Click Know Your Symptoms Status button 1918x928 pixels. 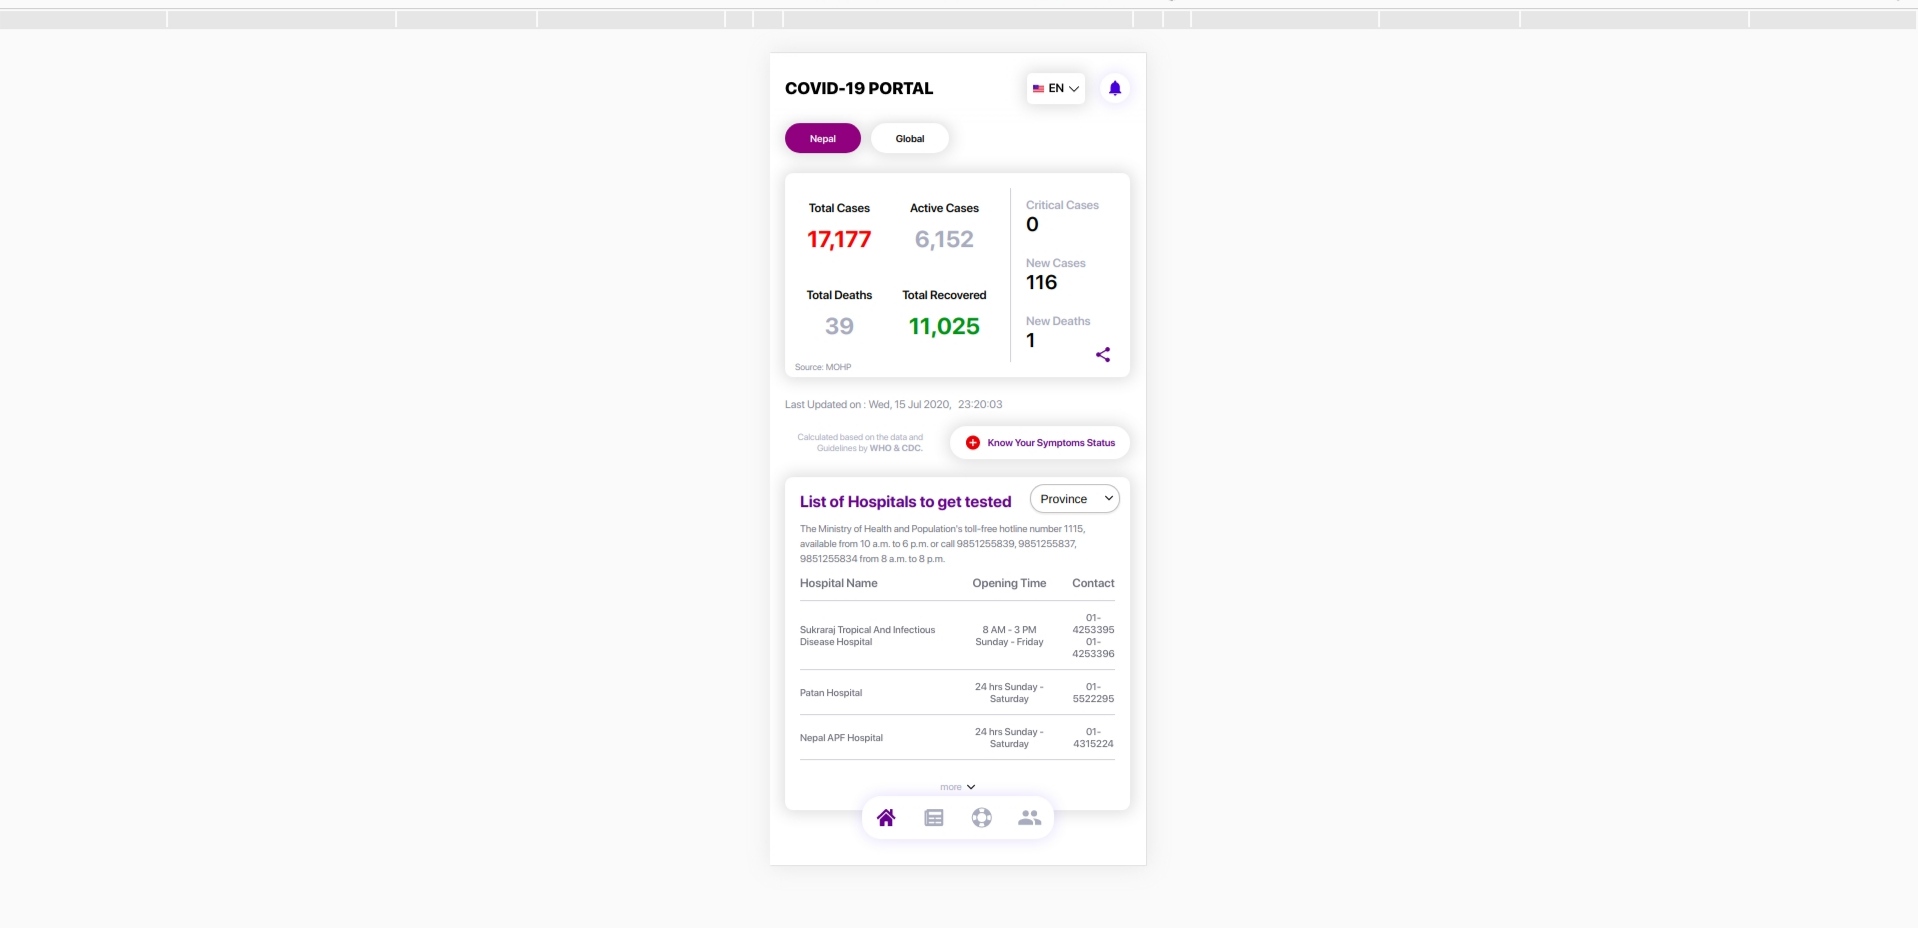point(1050,443)
